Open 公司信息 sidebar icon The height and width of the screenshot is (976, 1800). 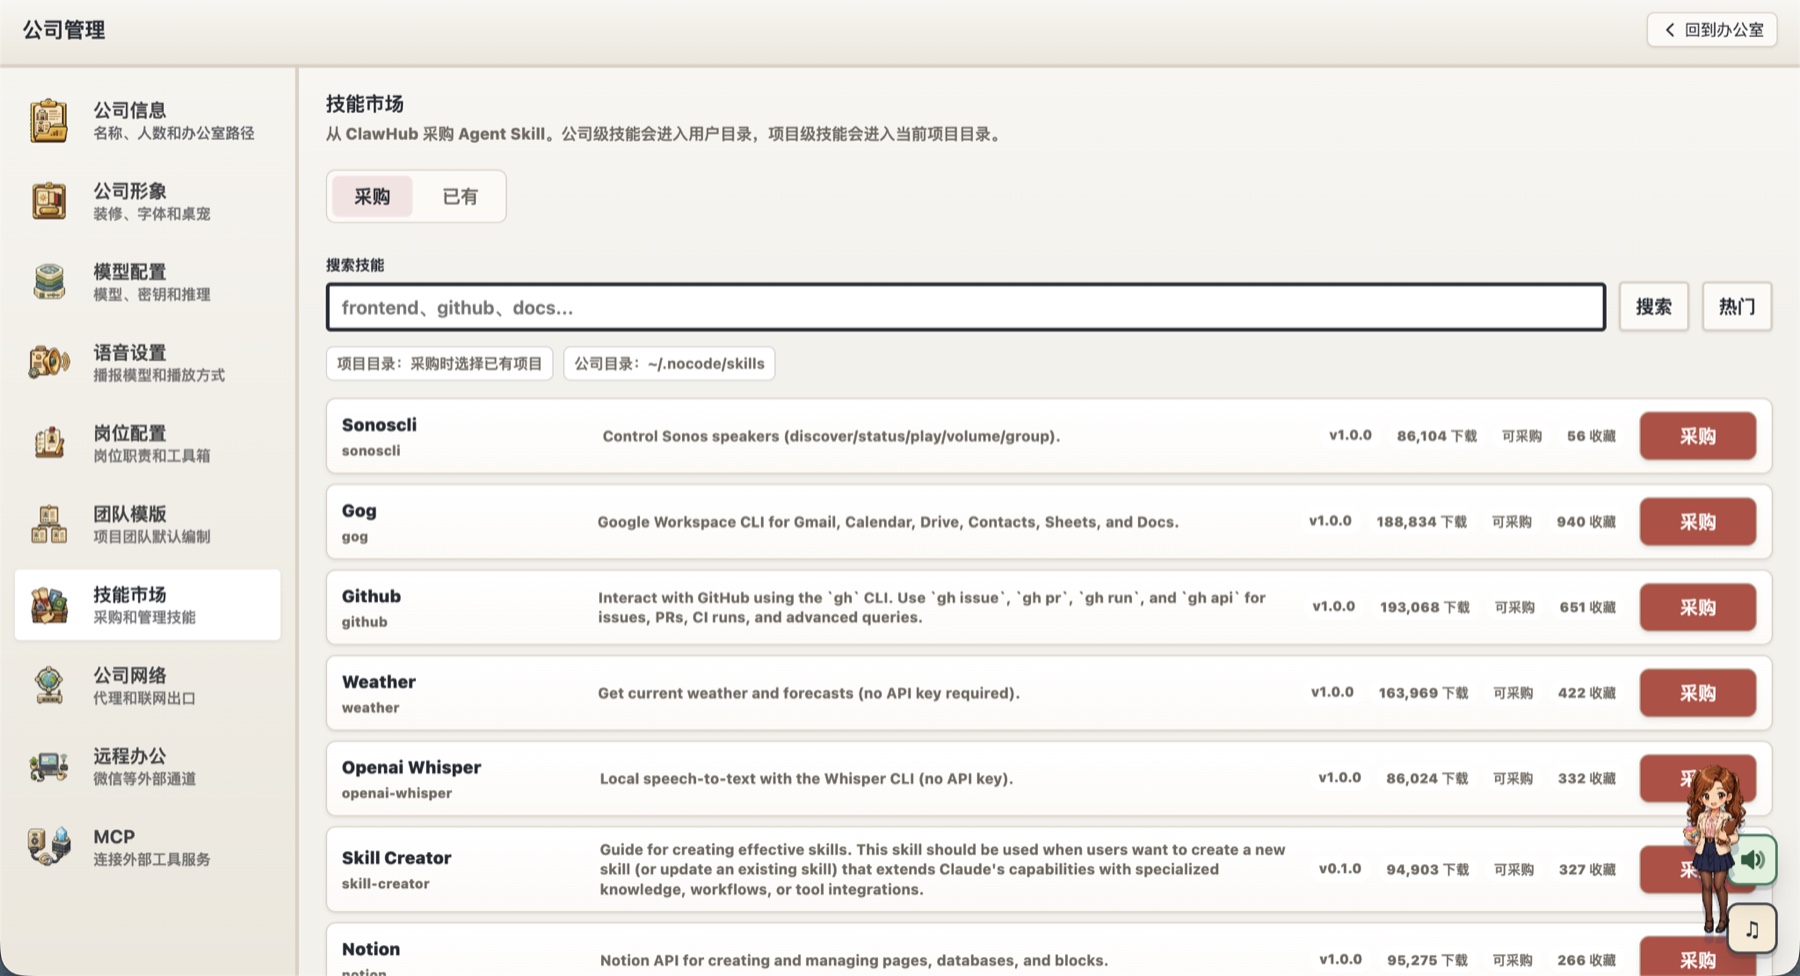[x=48, y=121]
